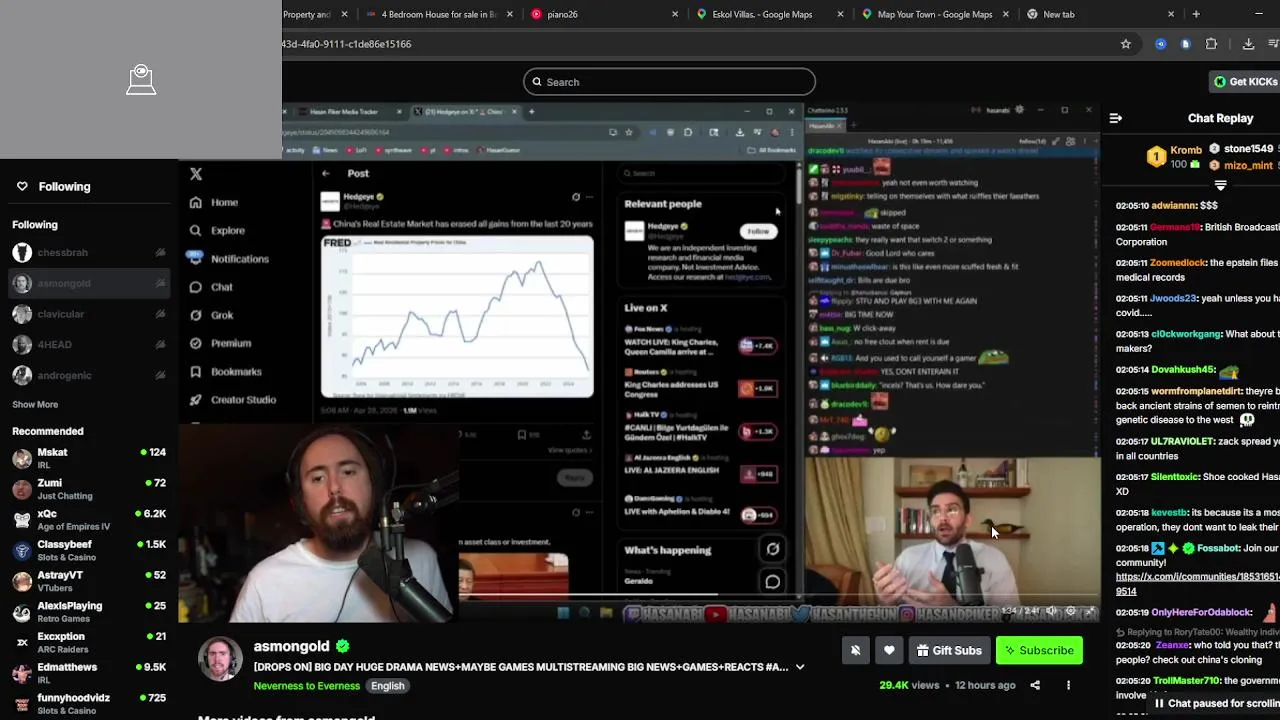Open recommended channel AlexisPlaying
1280x720 pixels.
tap(88, 612)
